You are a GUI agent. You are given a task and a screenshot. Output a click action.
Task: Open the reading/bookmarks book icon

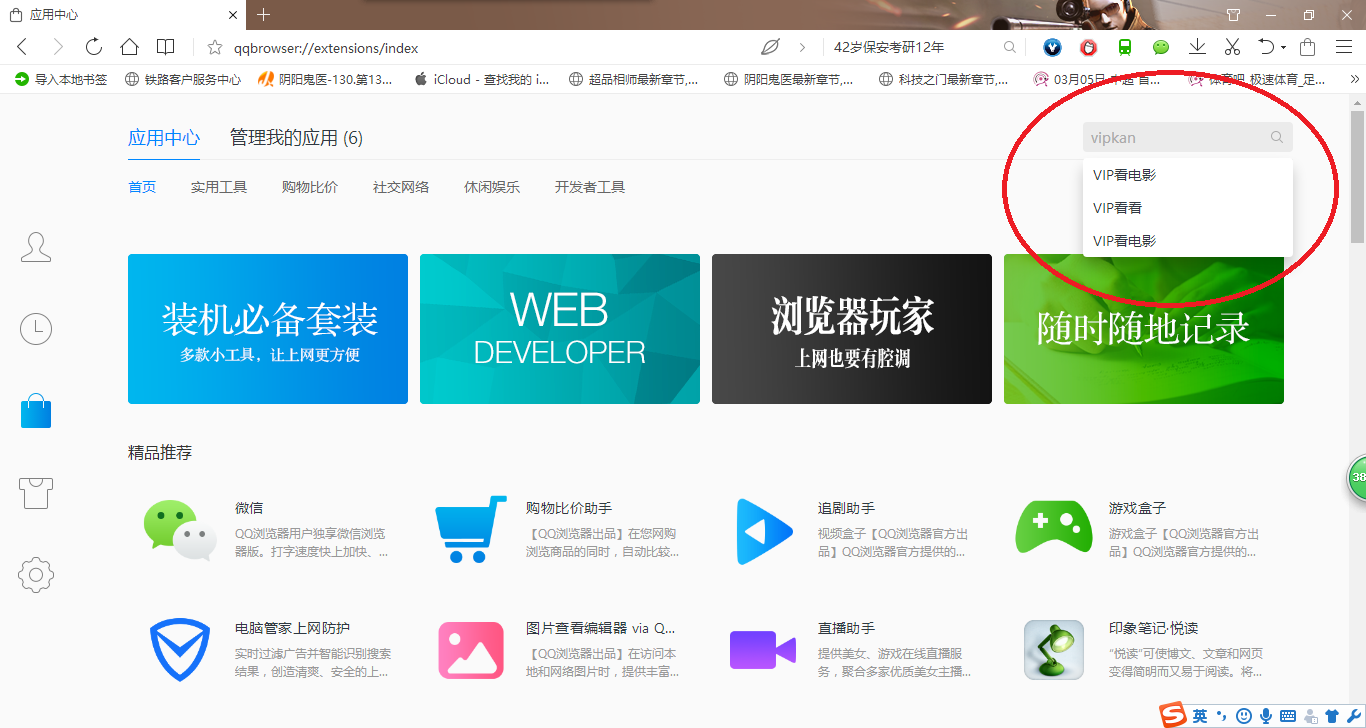(166, 47)
